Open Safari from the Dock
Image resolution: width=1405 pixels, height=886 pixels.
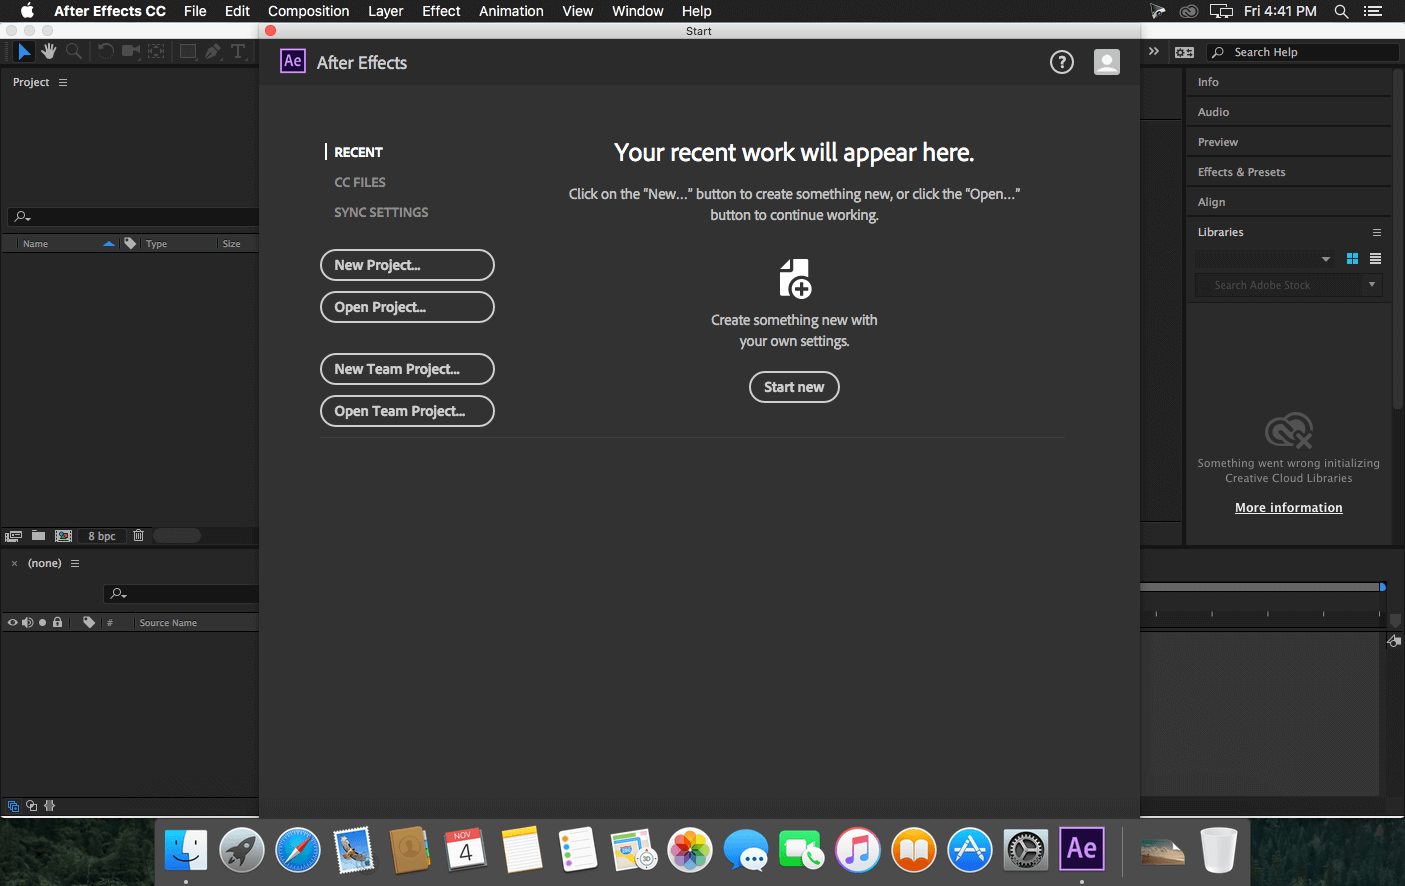pos(298,850)
